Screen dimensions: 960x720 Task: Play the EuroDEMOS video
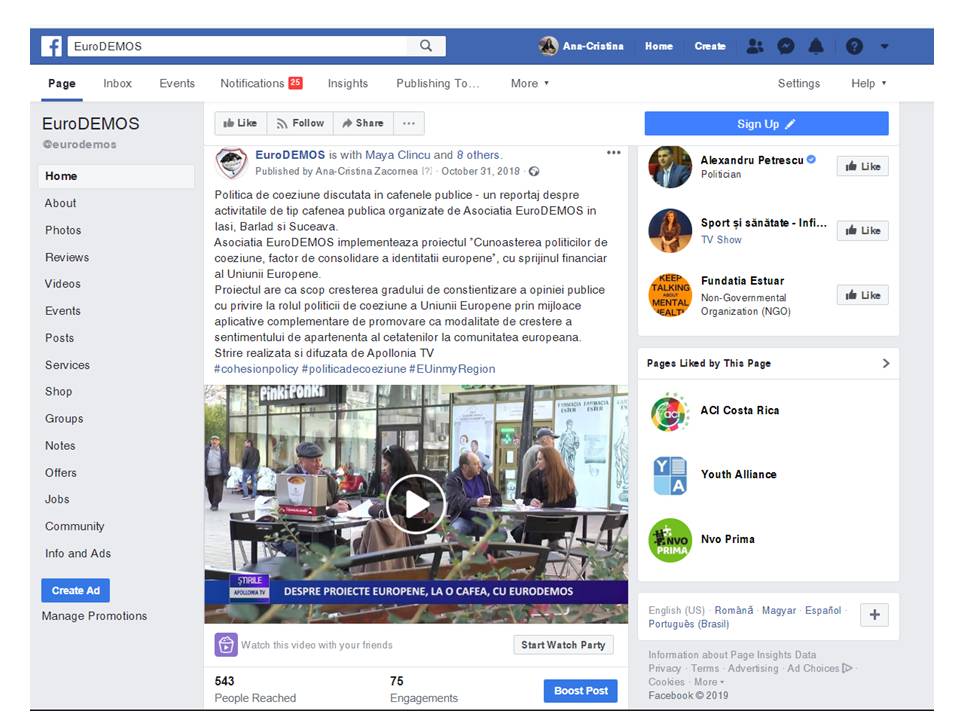[x=416, y=504]
